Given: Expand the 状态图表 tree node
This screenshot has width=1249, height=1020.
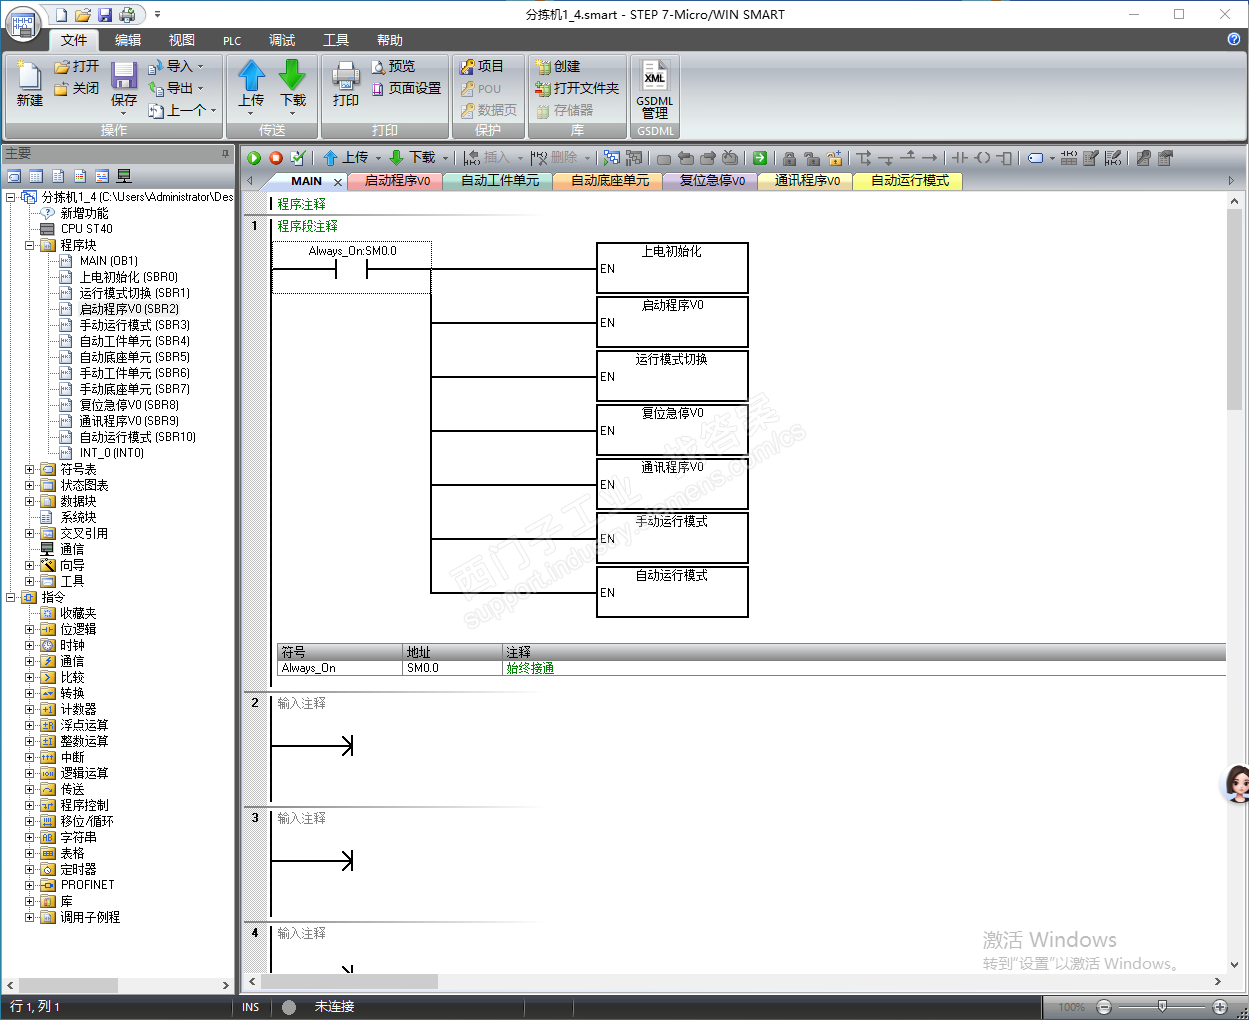Looking at the screenshot, I should (29, 485).
